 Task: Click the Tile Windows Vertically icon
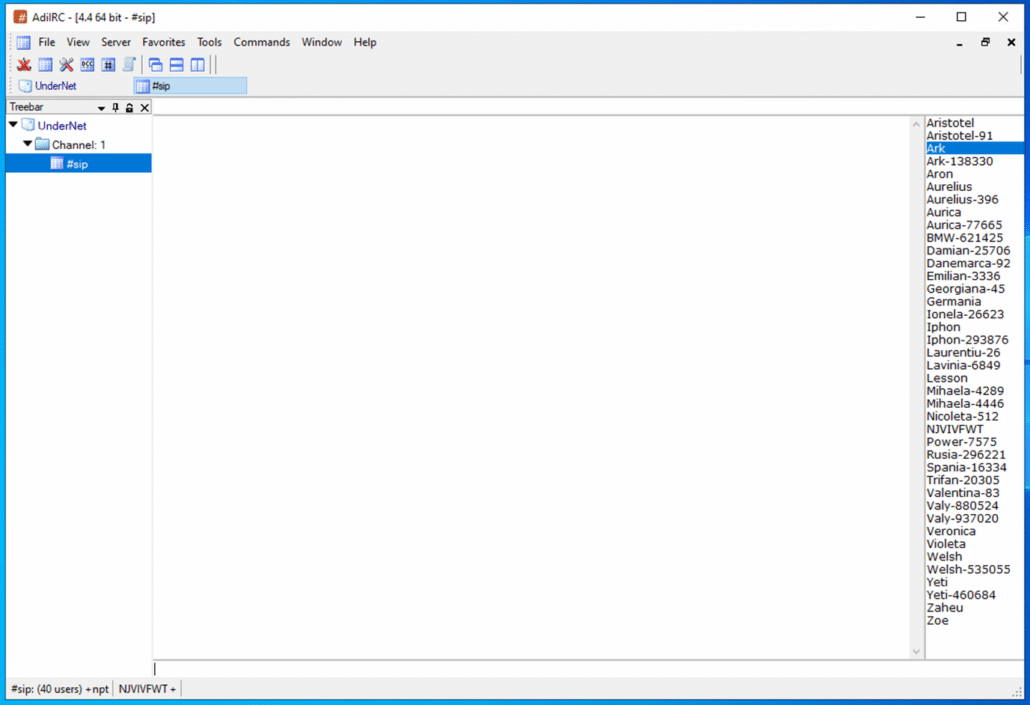[x=197, y=64]
